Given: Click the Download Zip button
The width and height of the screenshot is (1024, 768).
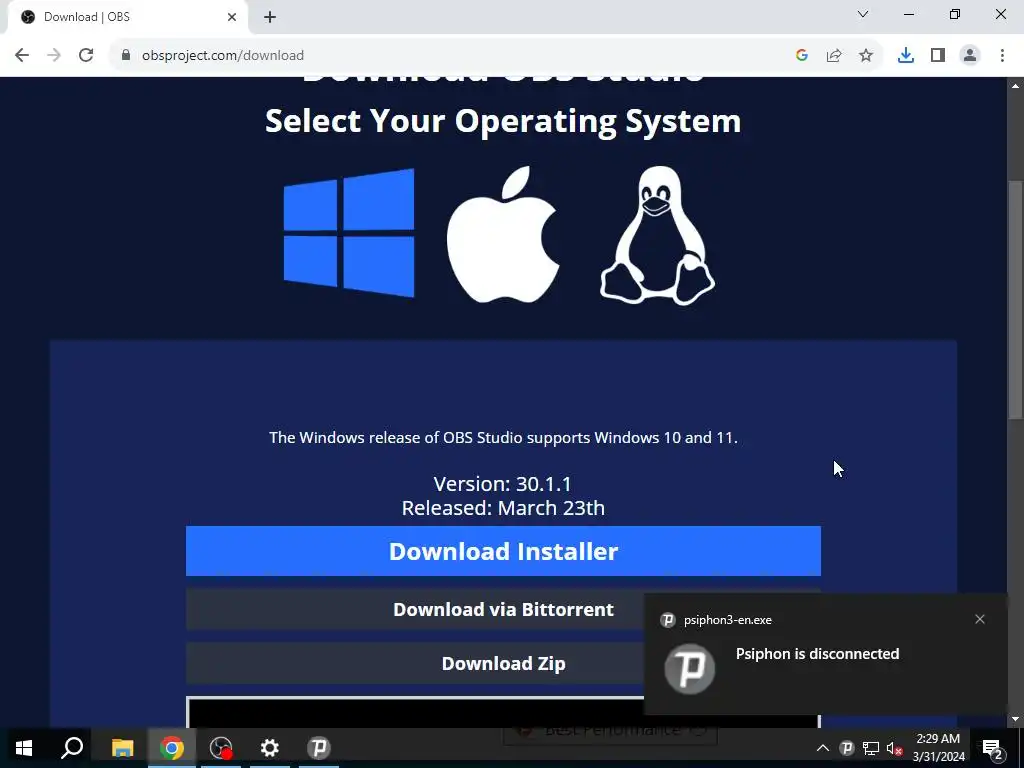Looking at the screenshot, I should coord(503,664).
